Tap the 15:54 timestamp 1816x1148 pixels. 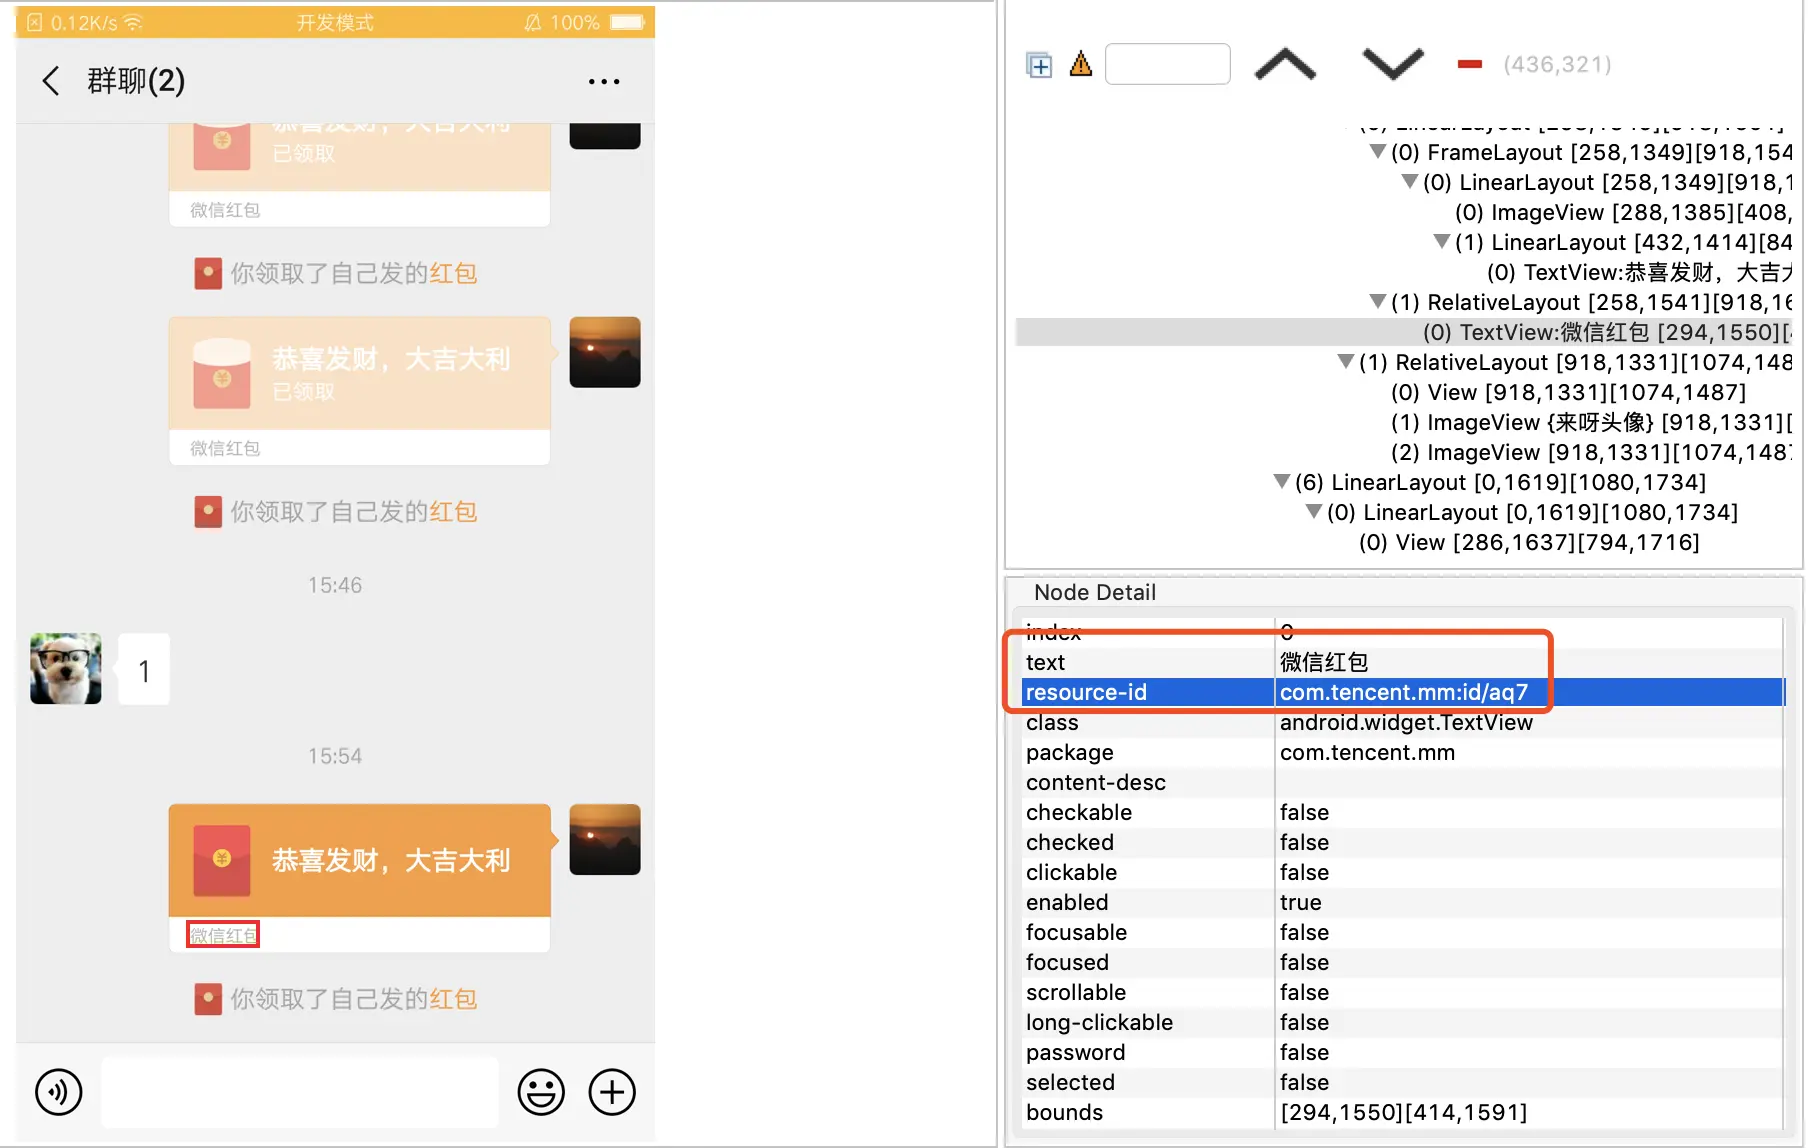(x=335, y=756)
